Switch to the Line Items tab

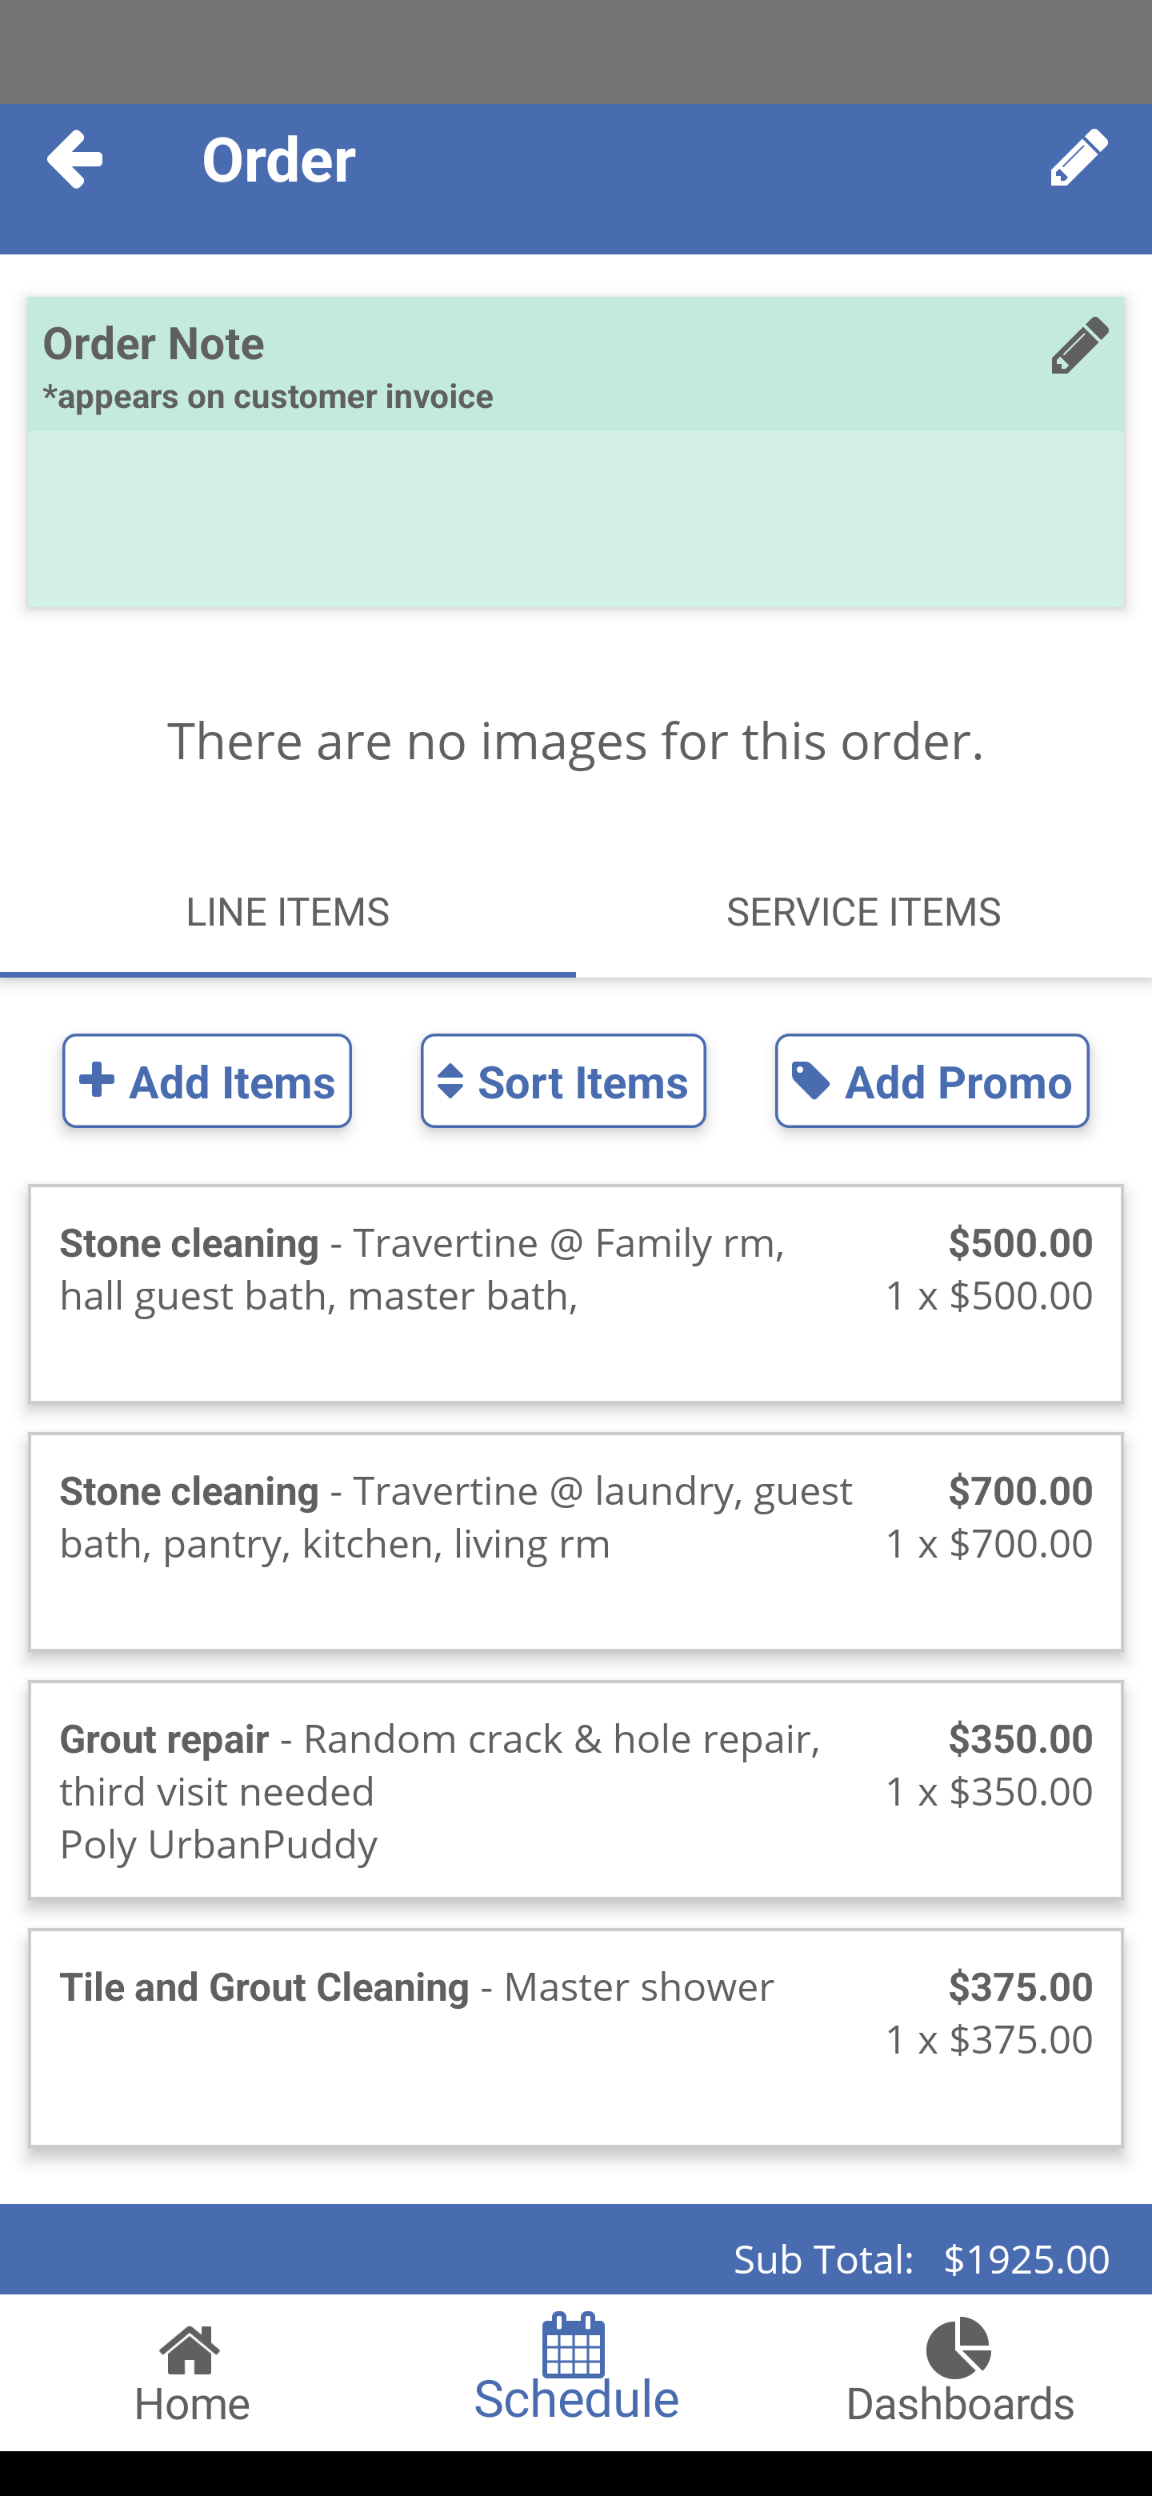click(x=288, y=913)
